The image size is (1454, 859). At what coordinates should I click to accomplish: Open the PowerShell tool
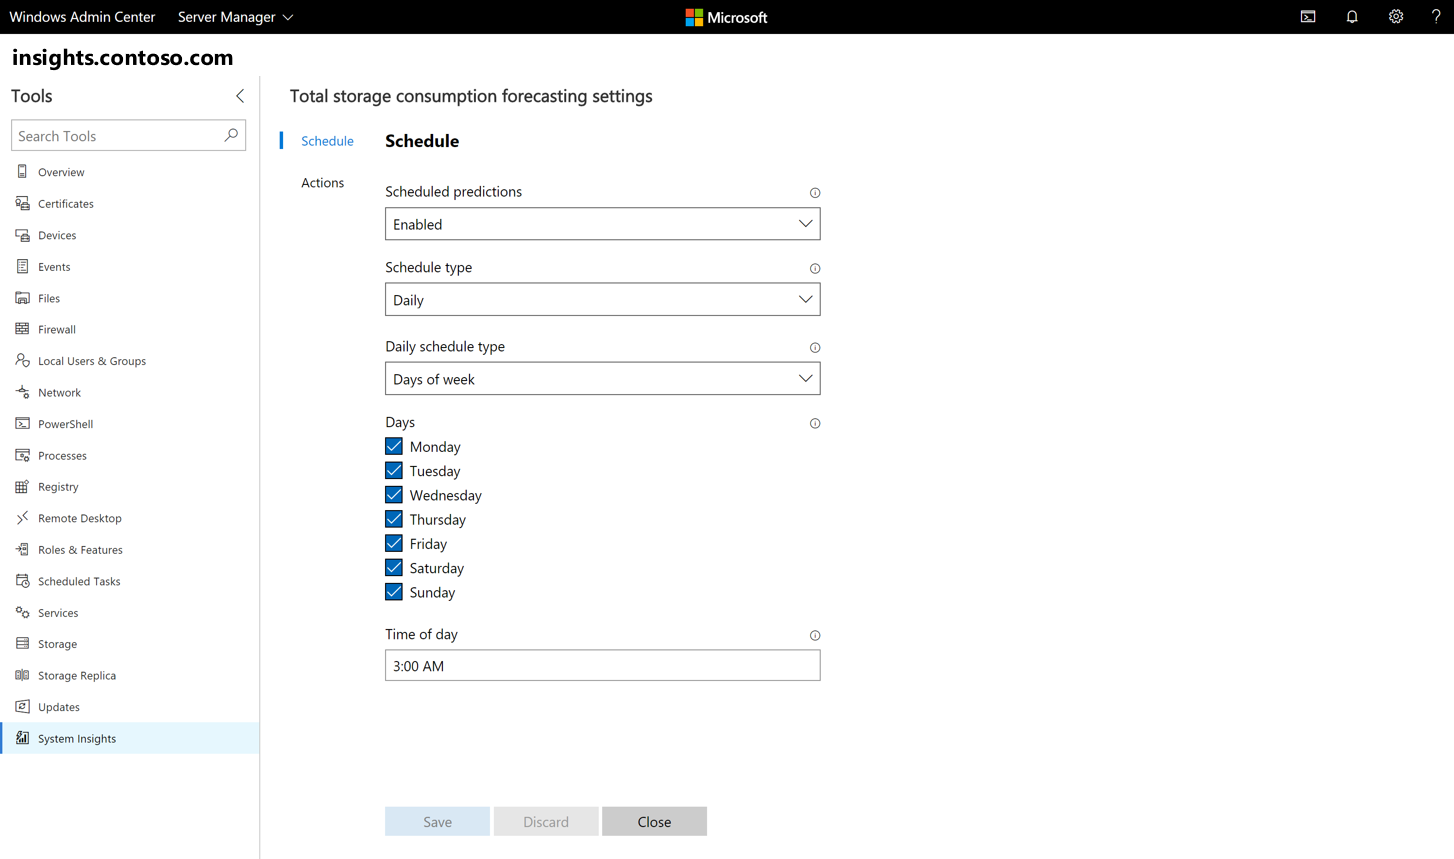click(65, 423)
